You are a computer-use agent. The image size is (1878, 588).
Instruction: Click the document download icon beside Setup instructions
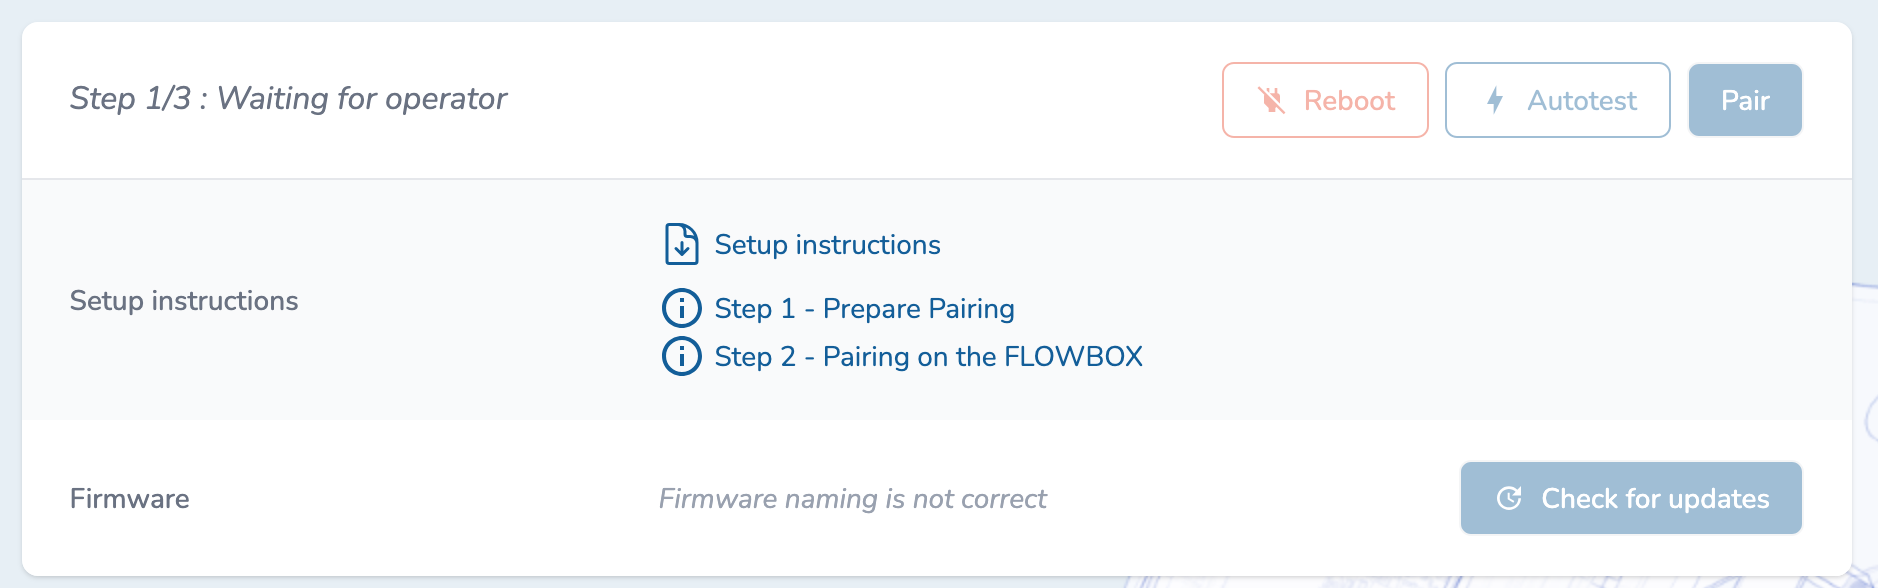(681, 243)
